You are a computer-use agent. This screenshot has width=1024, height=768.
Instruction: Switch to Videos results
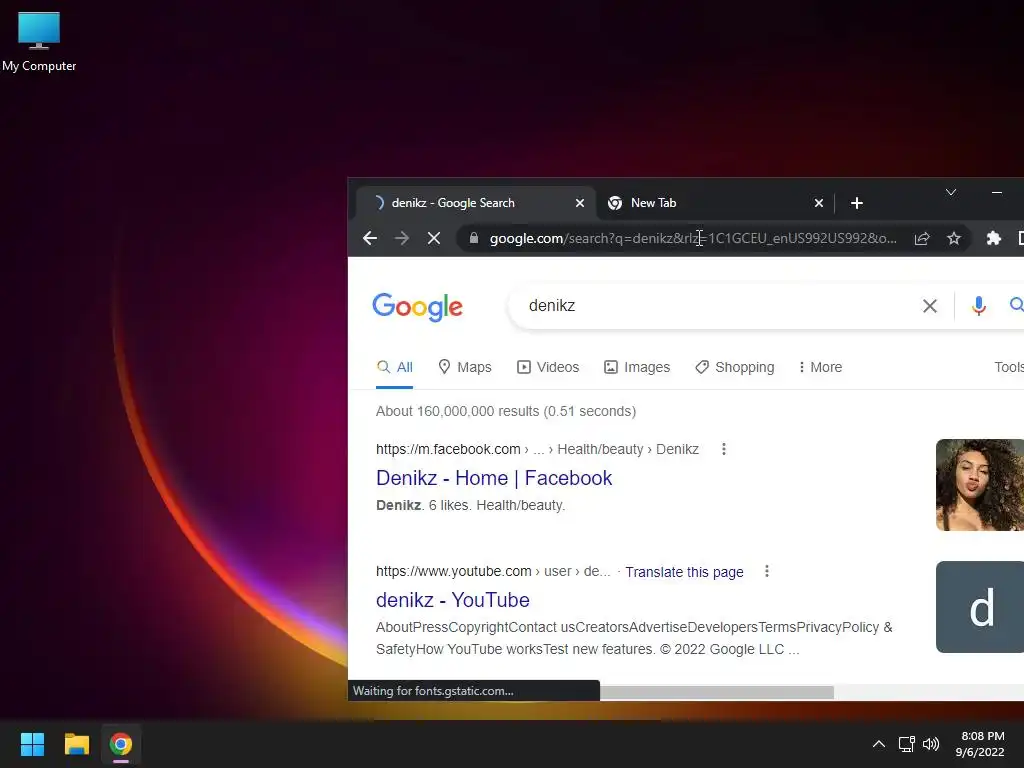click(548, 367)
